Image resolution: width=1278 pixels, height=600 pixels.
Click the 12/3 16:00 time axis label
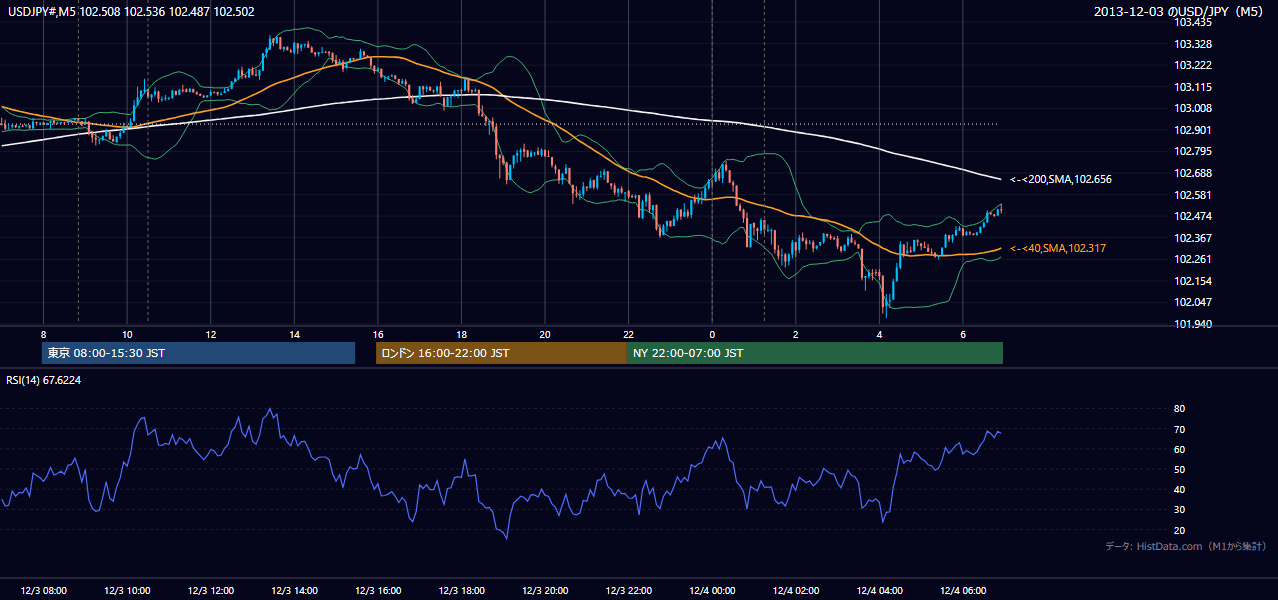(x=378, y=591)
